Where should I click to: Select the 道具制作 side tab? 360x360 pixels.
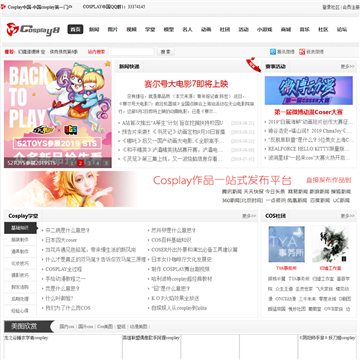20,251
